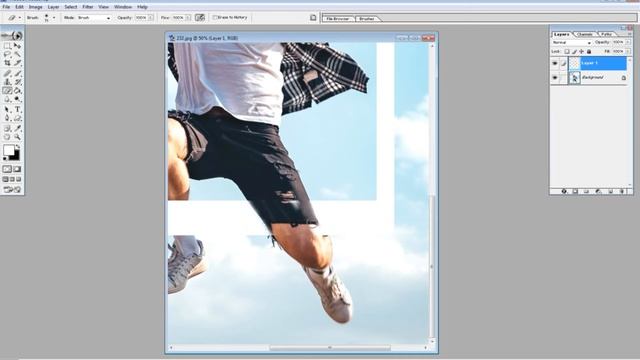Select the Blur tool
640x360 pixels.
tap(7, 99)
